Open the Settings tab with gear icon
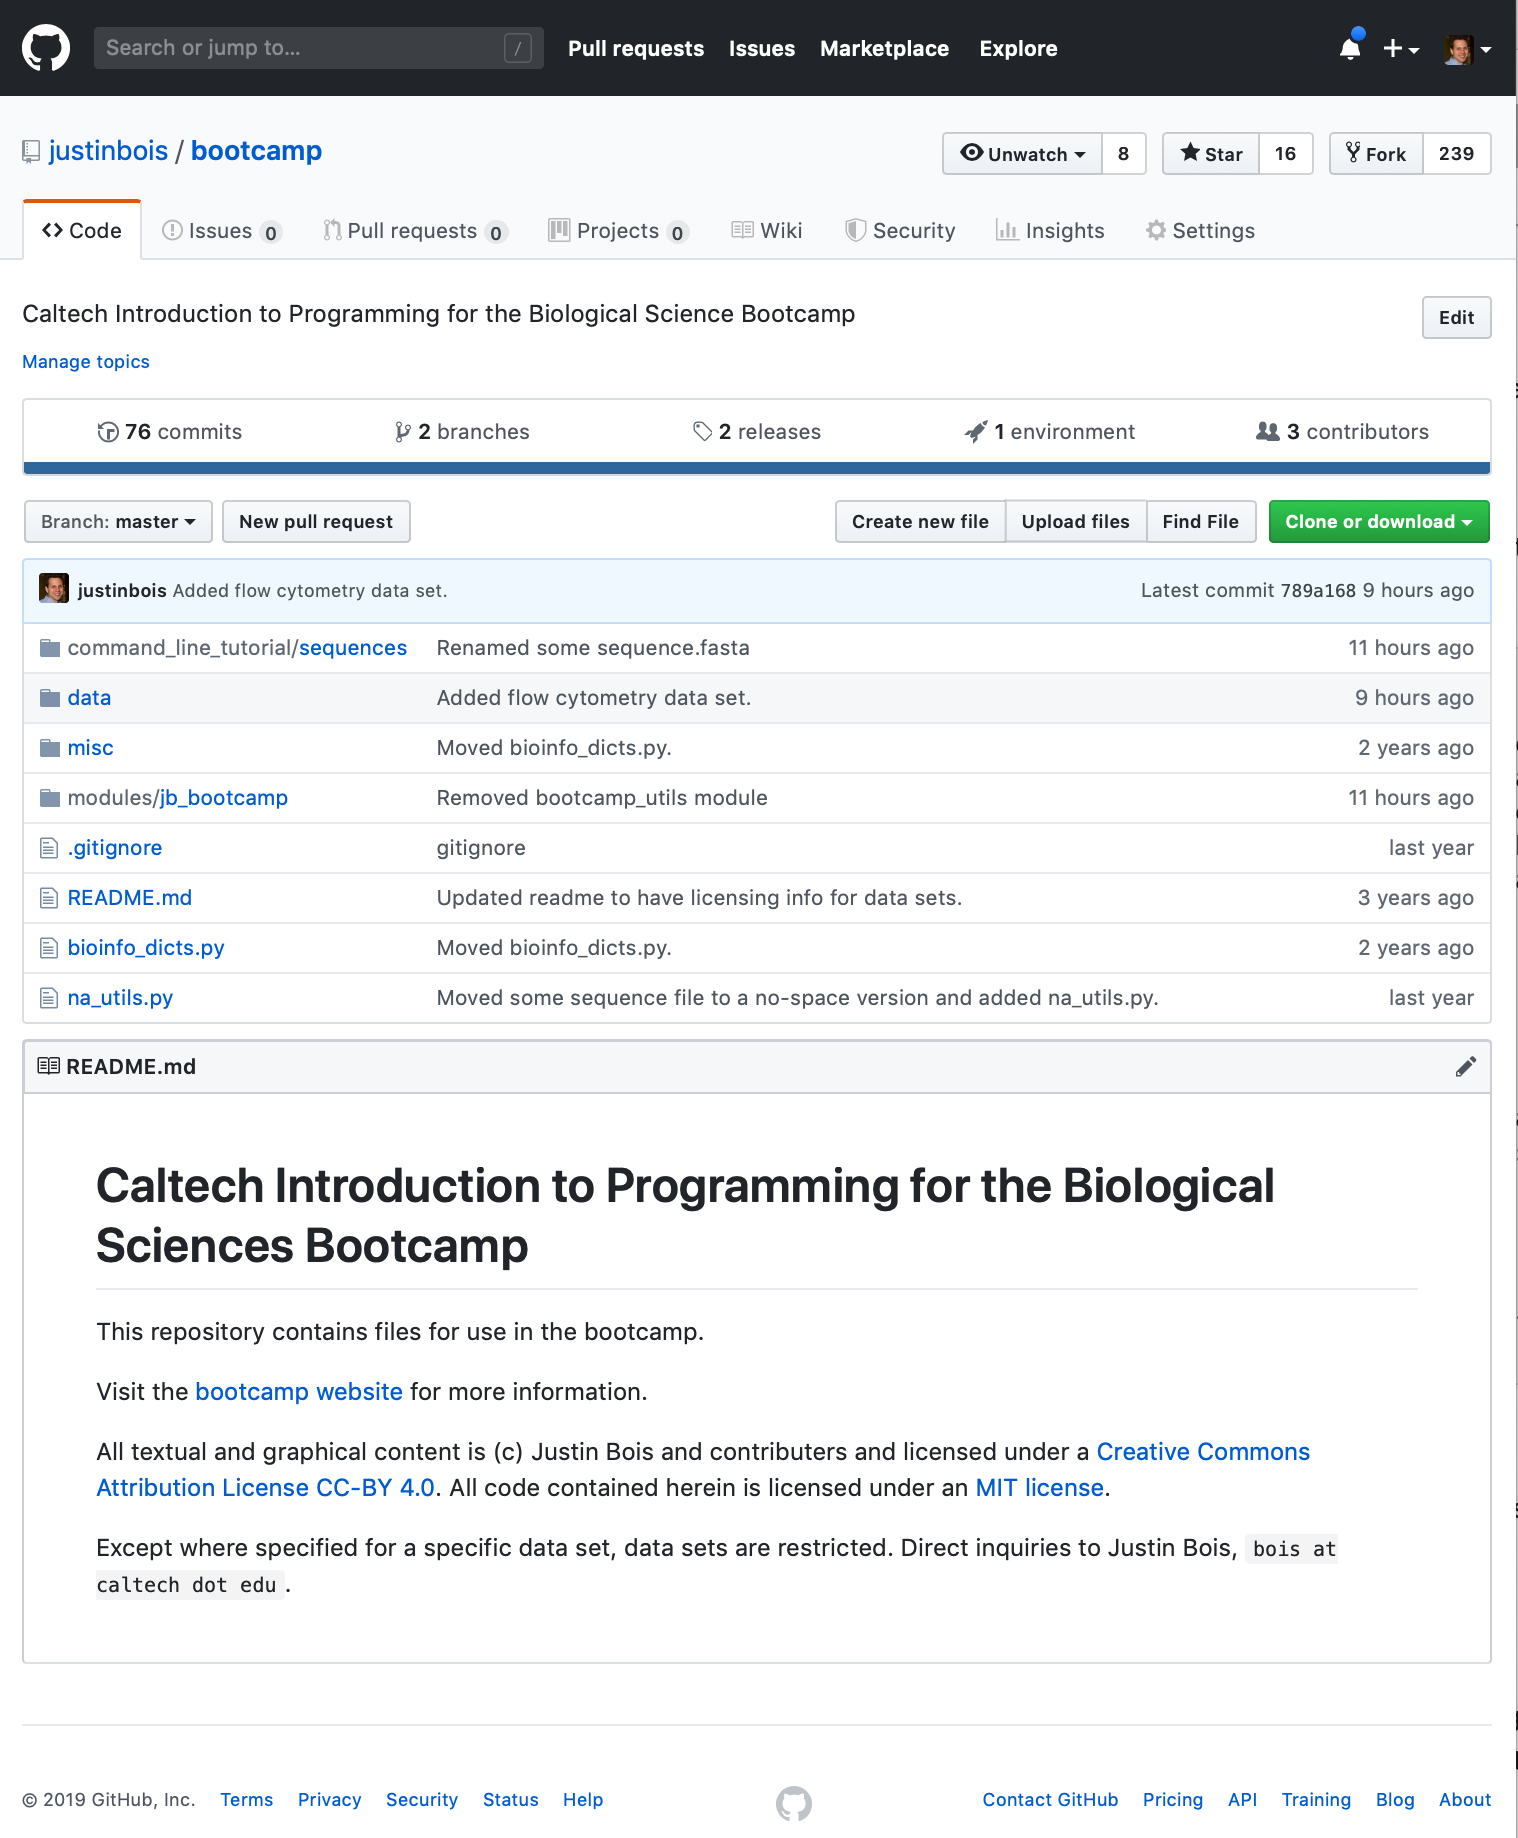 click(x=1200, y=231)
